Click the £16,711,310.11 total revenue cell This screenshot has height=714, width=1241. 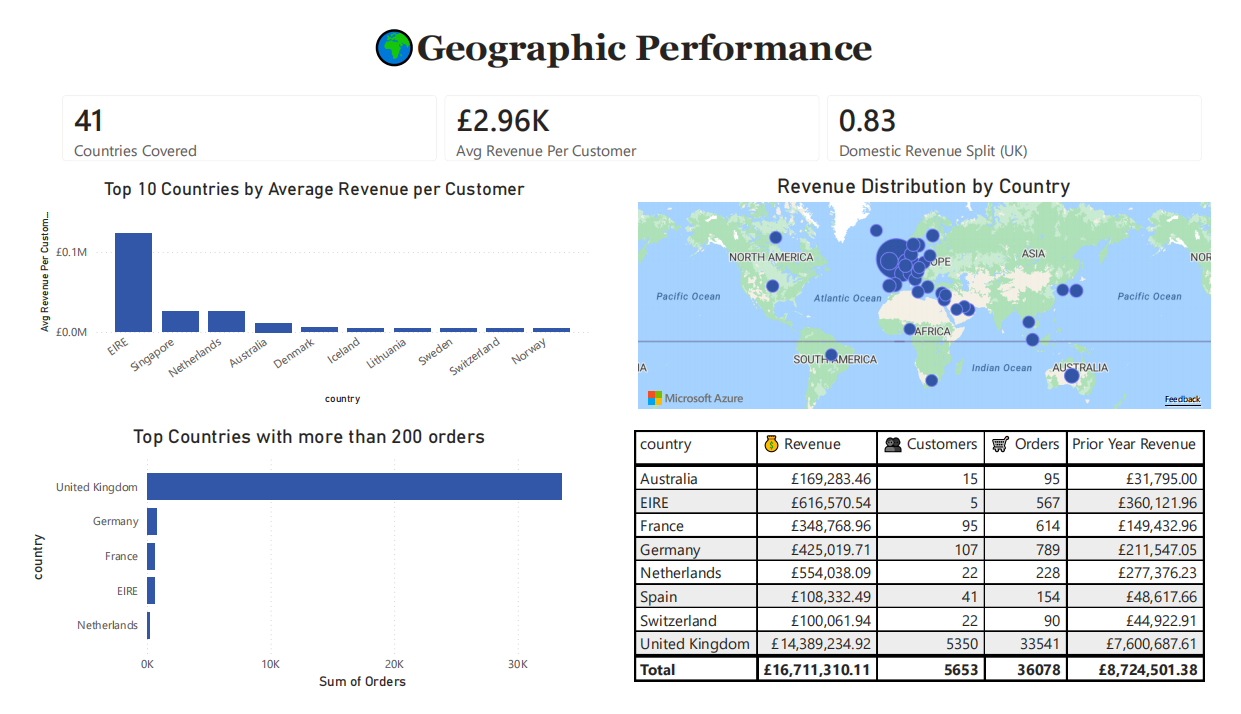817,669
